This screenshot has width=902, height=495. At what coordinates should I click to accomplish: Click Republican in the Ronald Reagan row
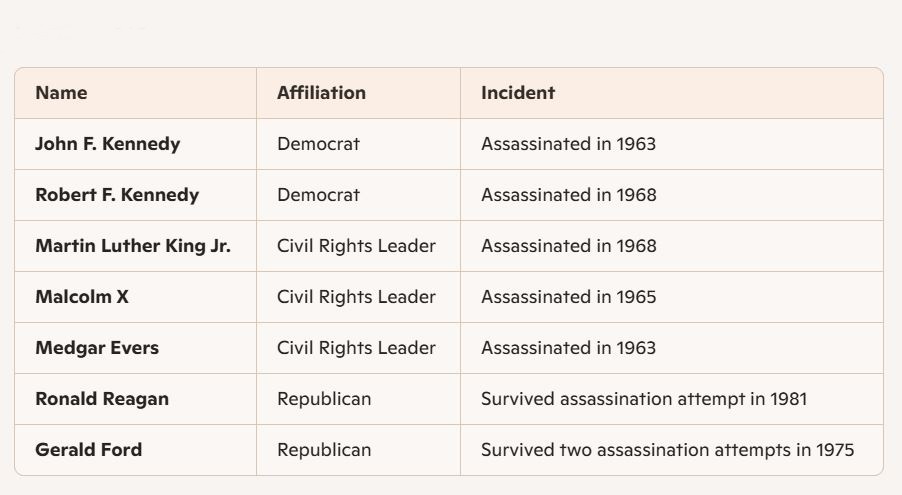click(x=324, y=399)
